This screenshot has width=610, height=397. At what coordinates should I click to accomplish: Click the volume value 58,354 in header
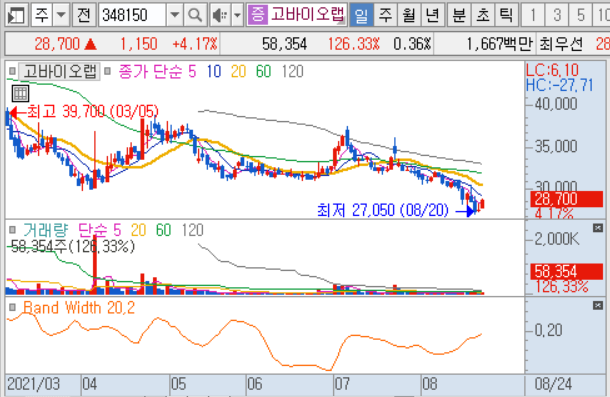tap(284, 44)
